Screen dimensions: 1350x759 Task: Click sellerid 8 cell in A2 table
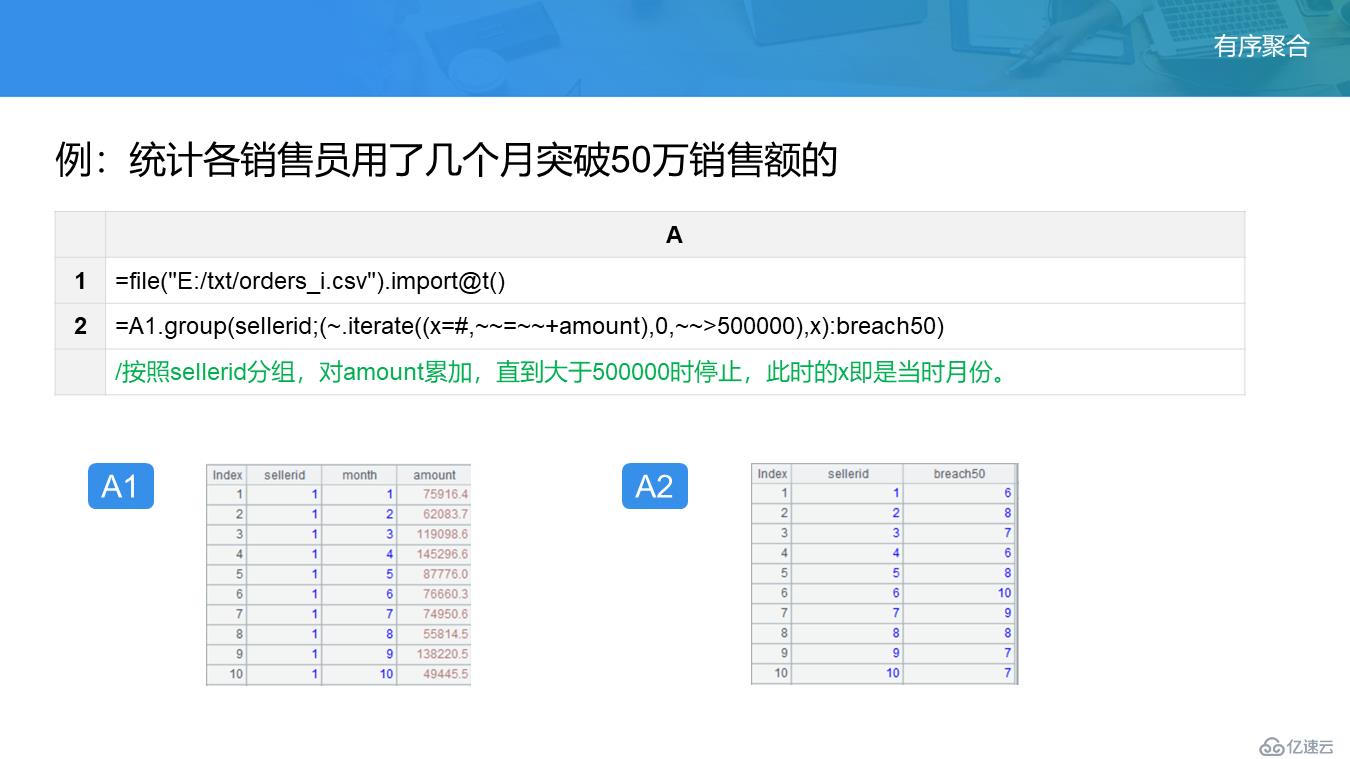click(x=848, y=633)
